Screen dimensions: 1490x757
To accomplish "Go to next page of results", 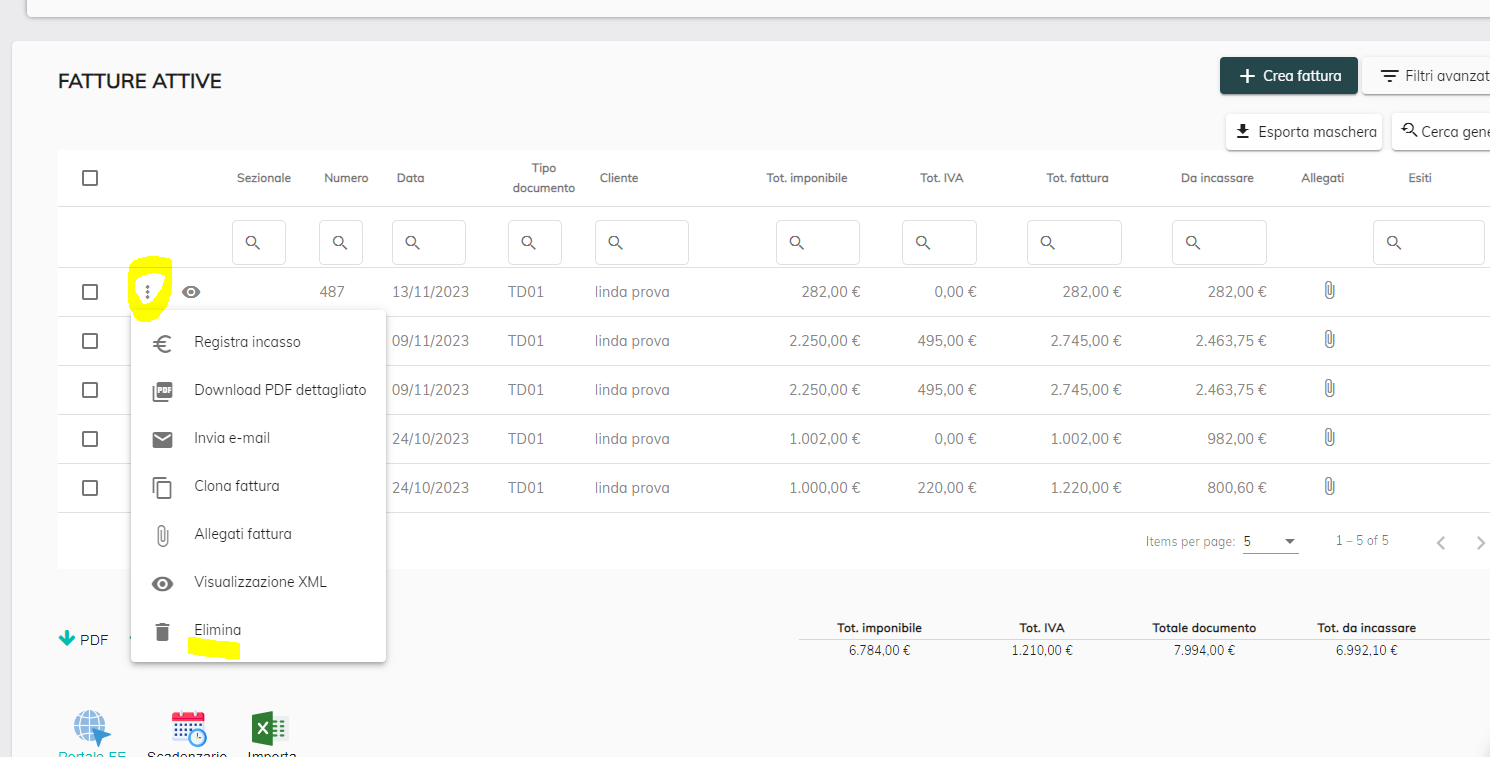I will tap(1480, 543).
